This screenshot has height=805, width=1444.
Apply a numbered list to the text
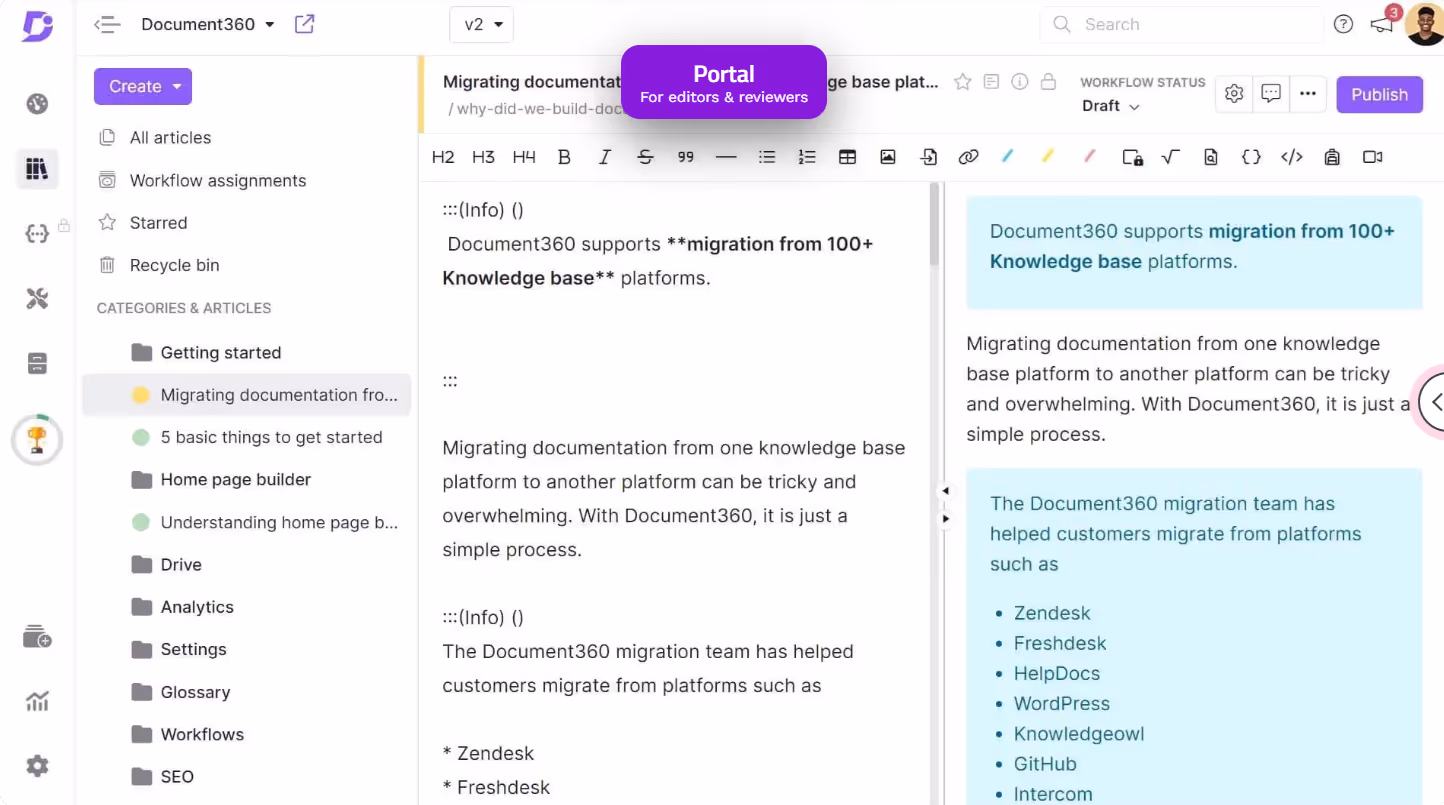[x=807, y=157]
